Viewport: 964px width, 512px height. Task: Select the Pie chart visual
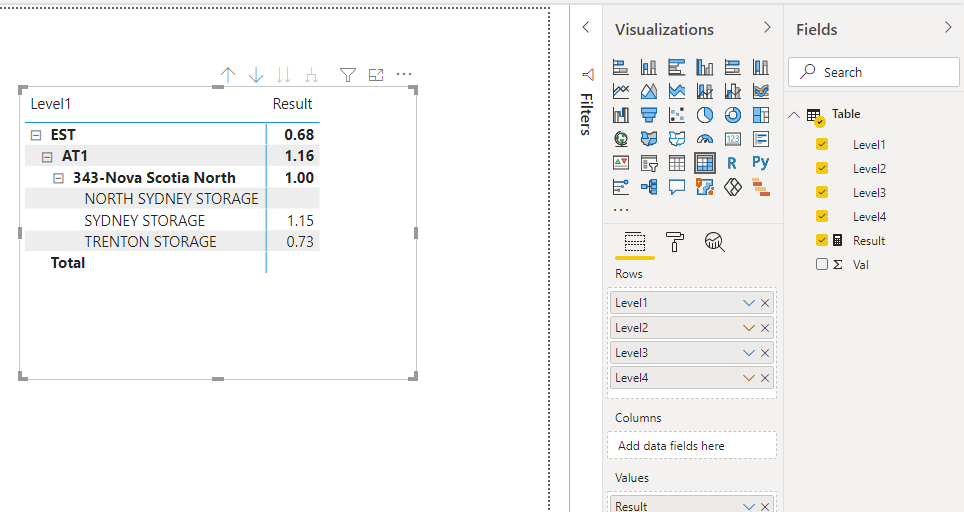[705, 115]
